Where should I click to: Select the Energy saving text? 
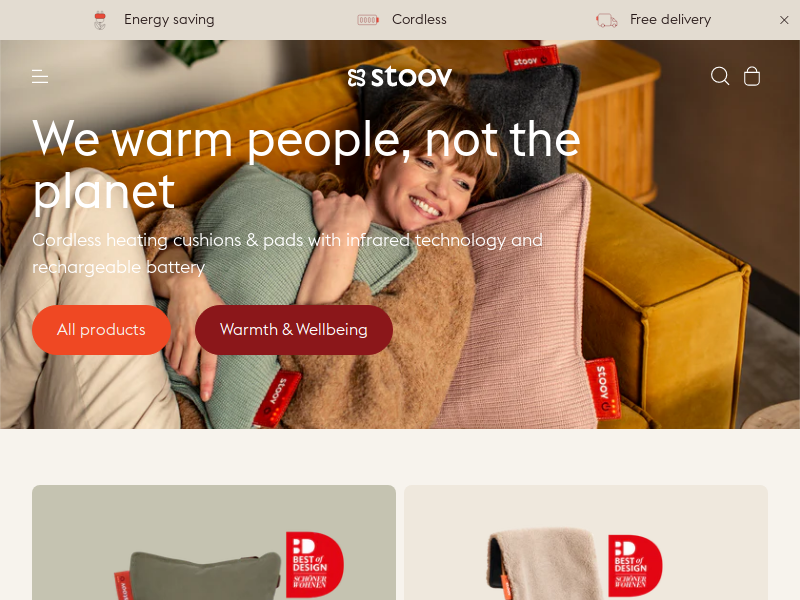(169, 19)
